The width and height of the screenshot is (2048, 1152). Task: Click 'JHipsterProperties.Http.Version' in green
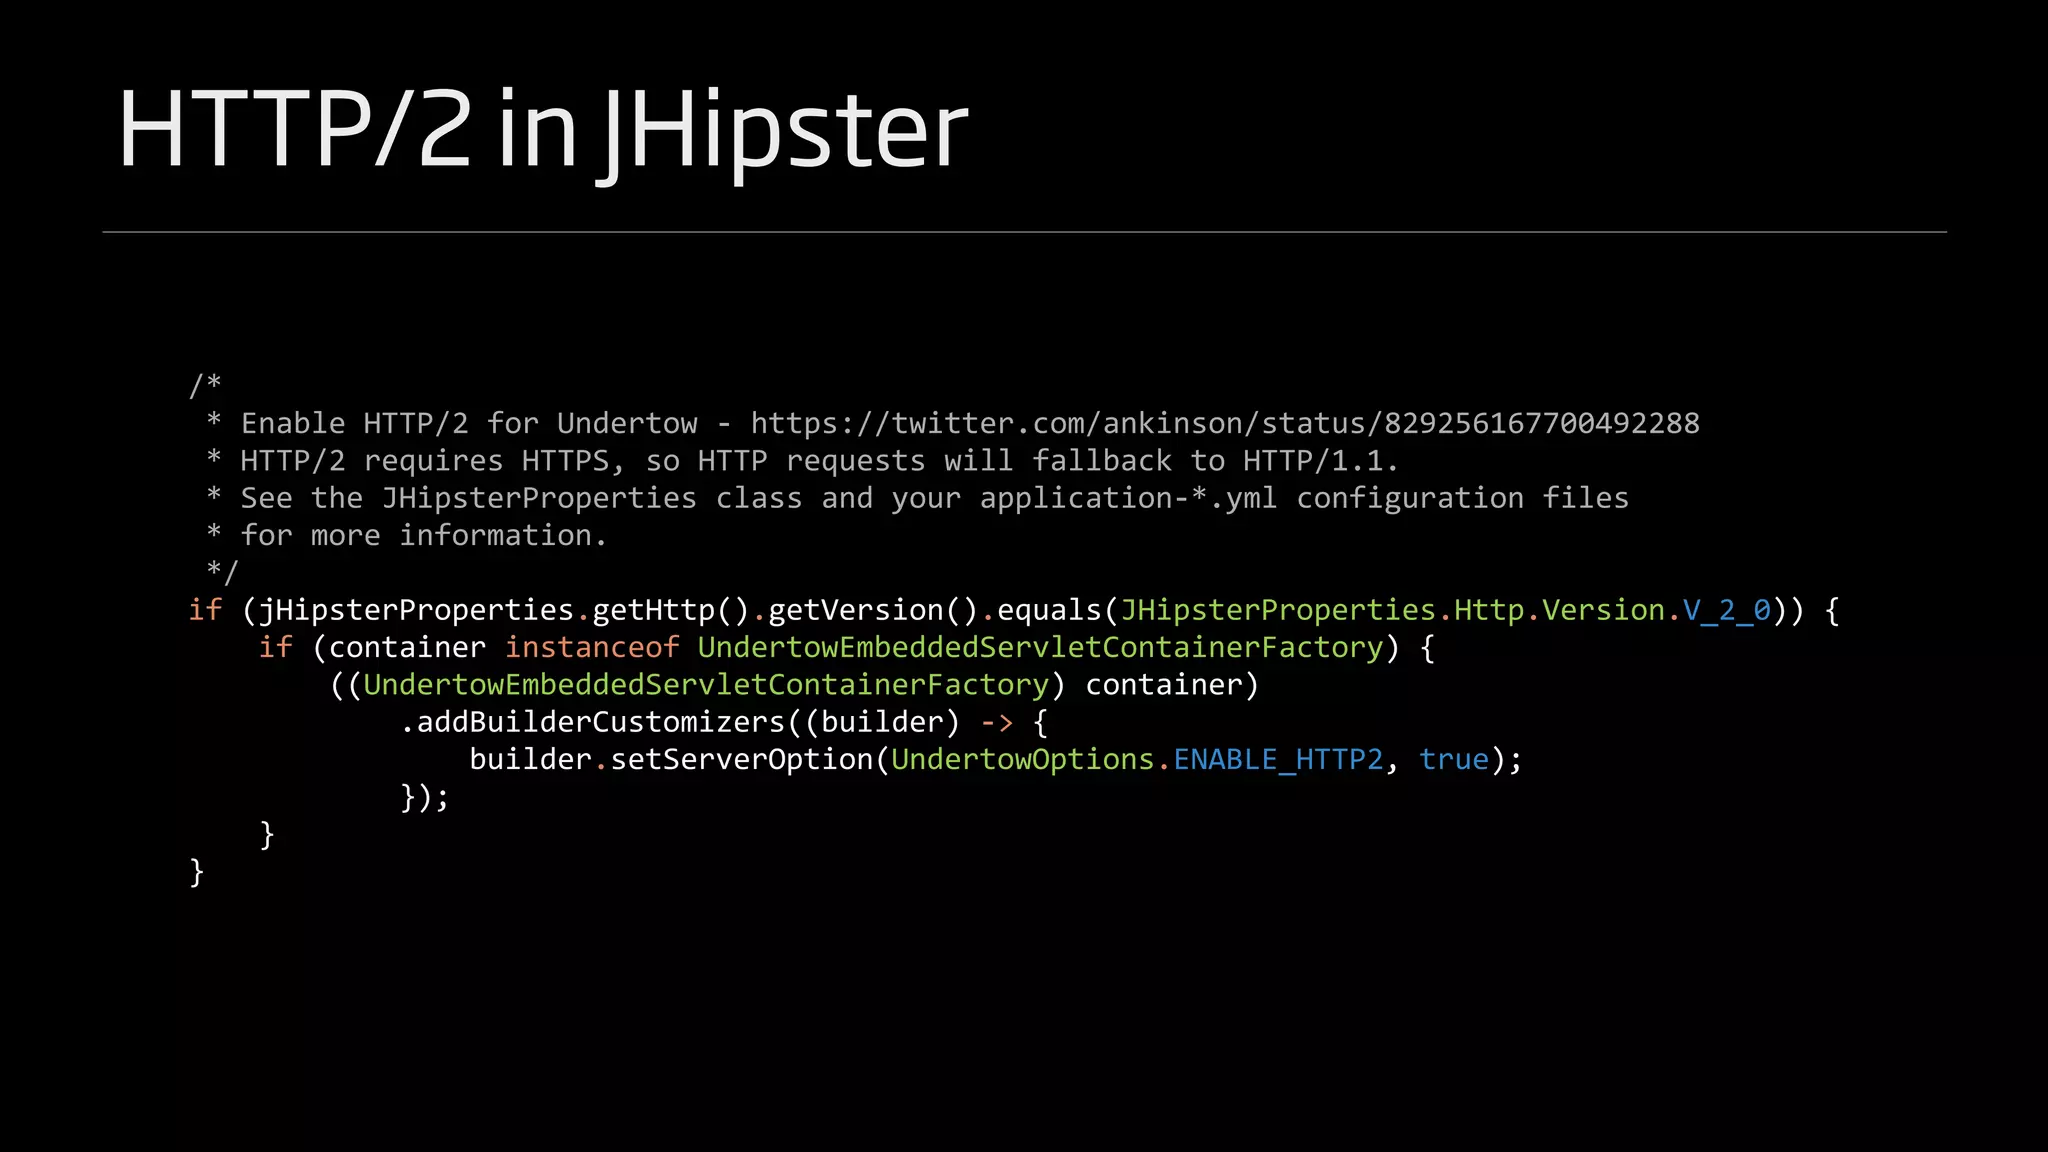tap(1393, 610)
